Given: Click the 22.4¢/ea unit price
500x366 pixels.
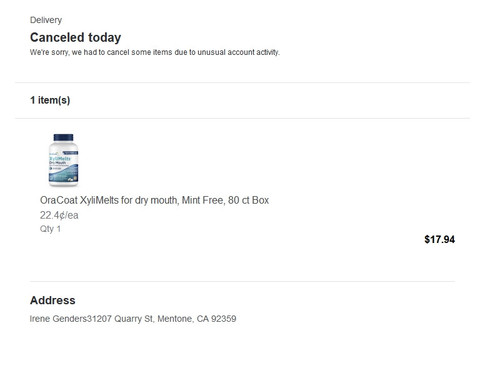Looking at the screenshot, I should pos(59,215).
